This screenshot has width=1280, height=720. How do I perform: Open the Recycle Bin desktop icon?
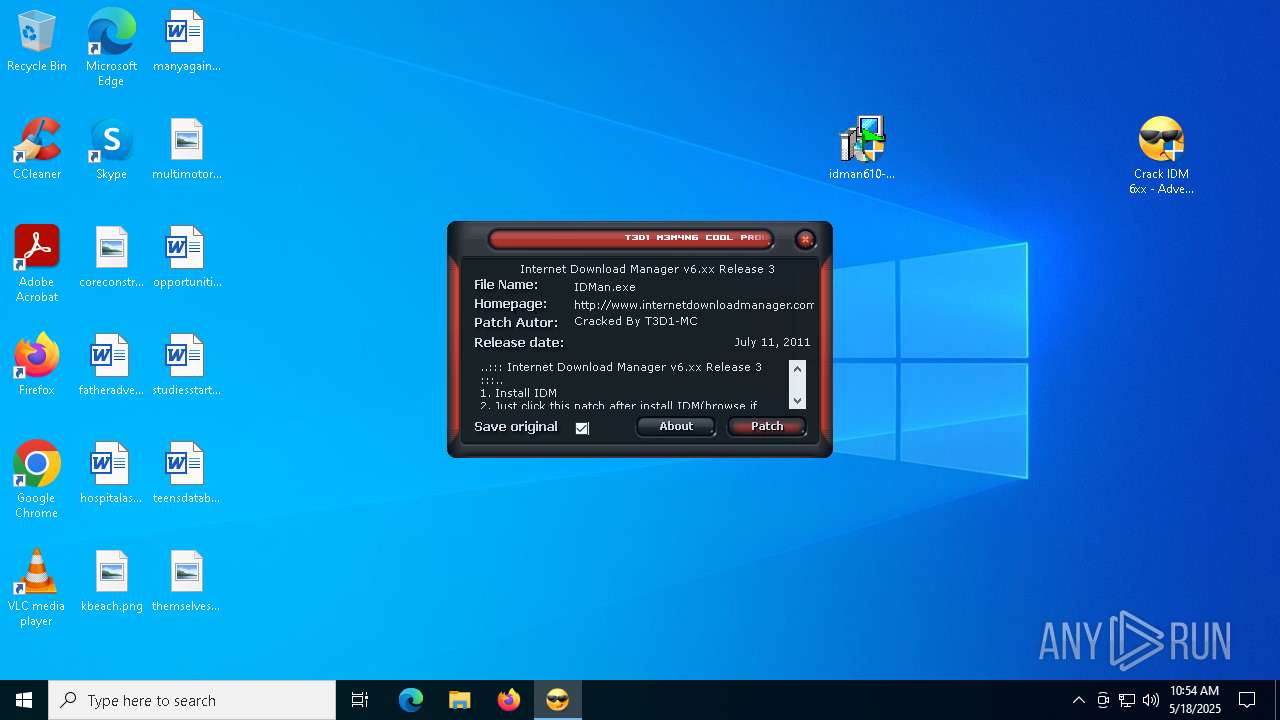tap(37, 42)
